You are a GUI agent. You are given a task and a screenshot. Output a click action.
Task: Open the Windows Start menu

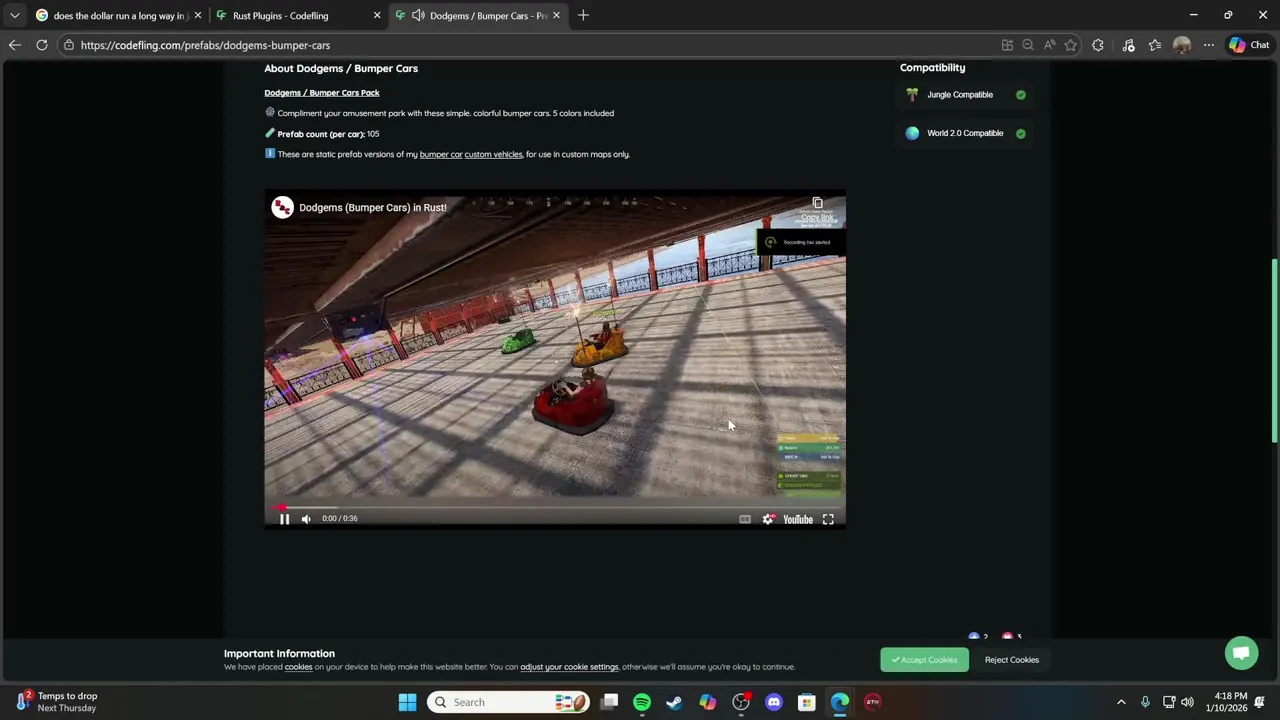point(407,702)
